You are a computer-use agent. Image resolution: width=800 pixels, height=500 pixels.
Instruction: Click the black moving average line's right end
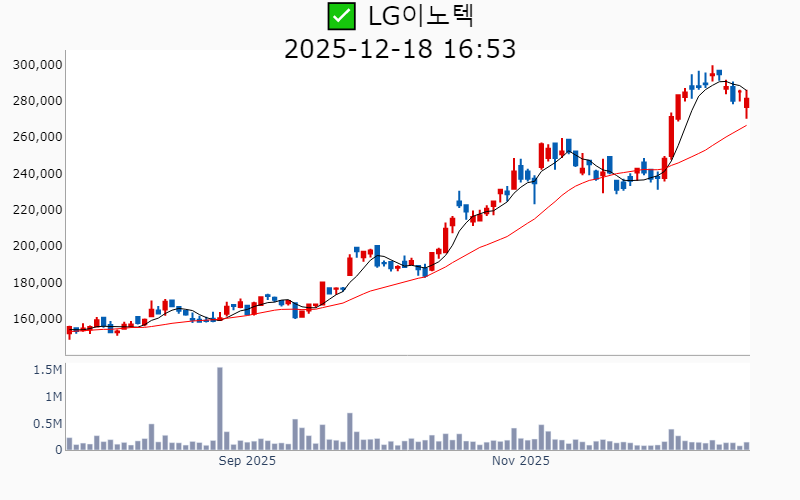pyautogui.click(x=745, y=91)
